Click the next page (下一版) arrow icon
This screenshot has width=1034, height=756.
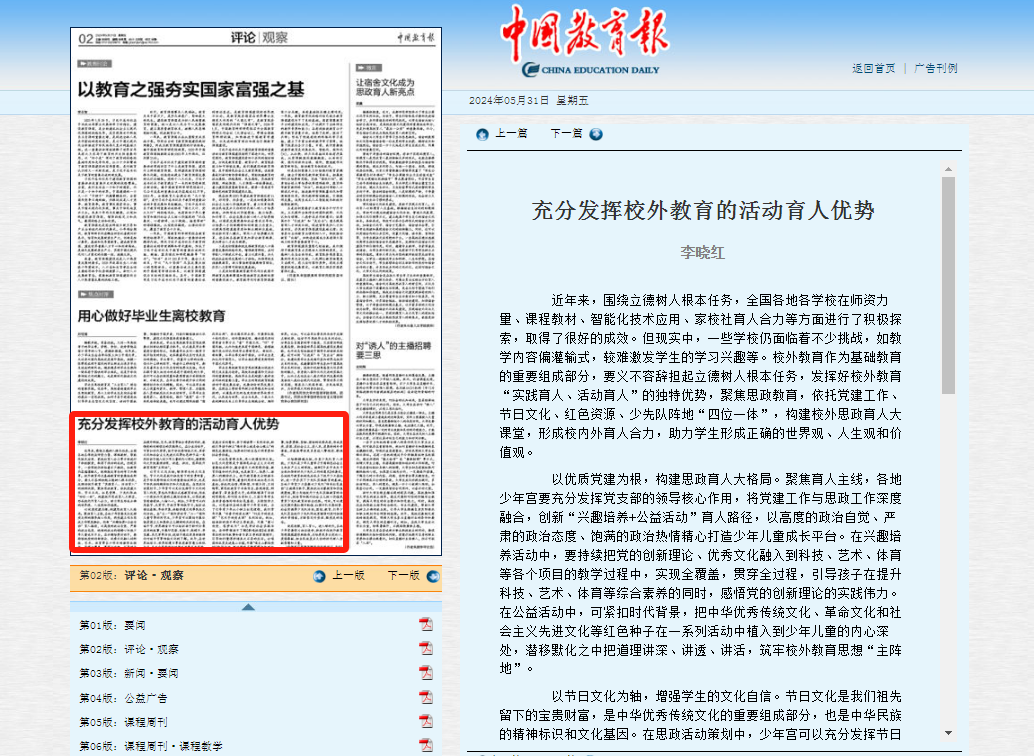coord(432,576)
